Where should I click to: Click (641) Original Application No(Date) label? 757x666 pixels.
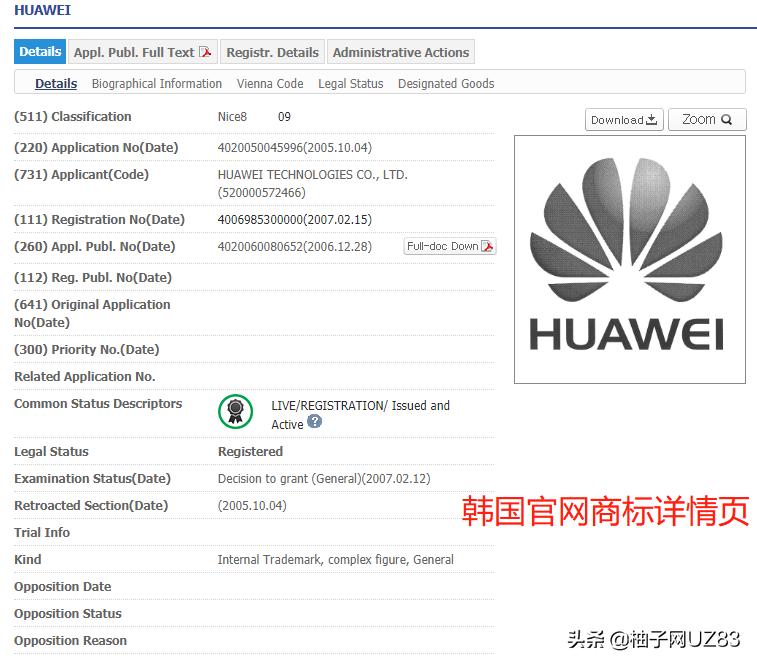92,314
